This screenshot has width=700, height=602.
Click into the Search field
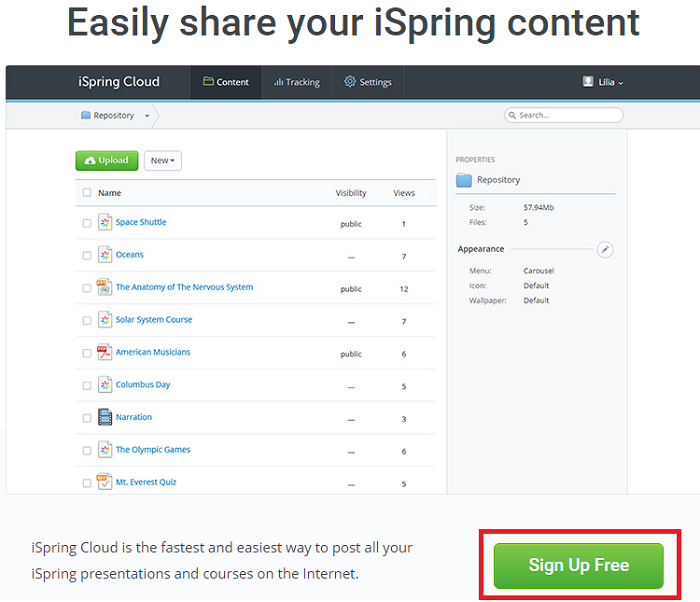[568, 115]
